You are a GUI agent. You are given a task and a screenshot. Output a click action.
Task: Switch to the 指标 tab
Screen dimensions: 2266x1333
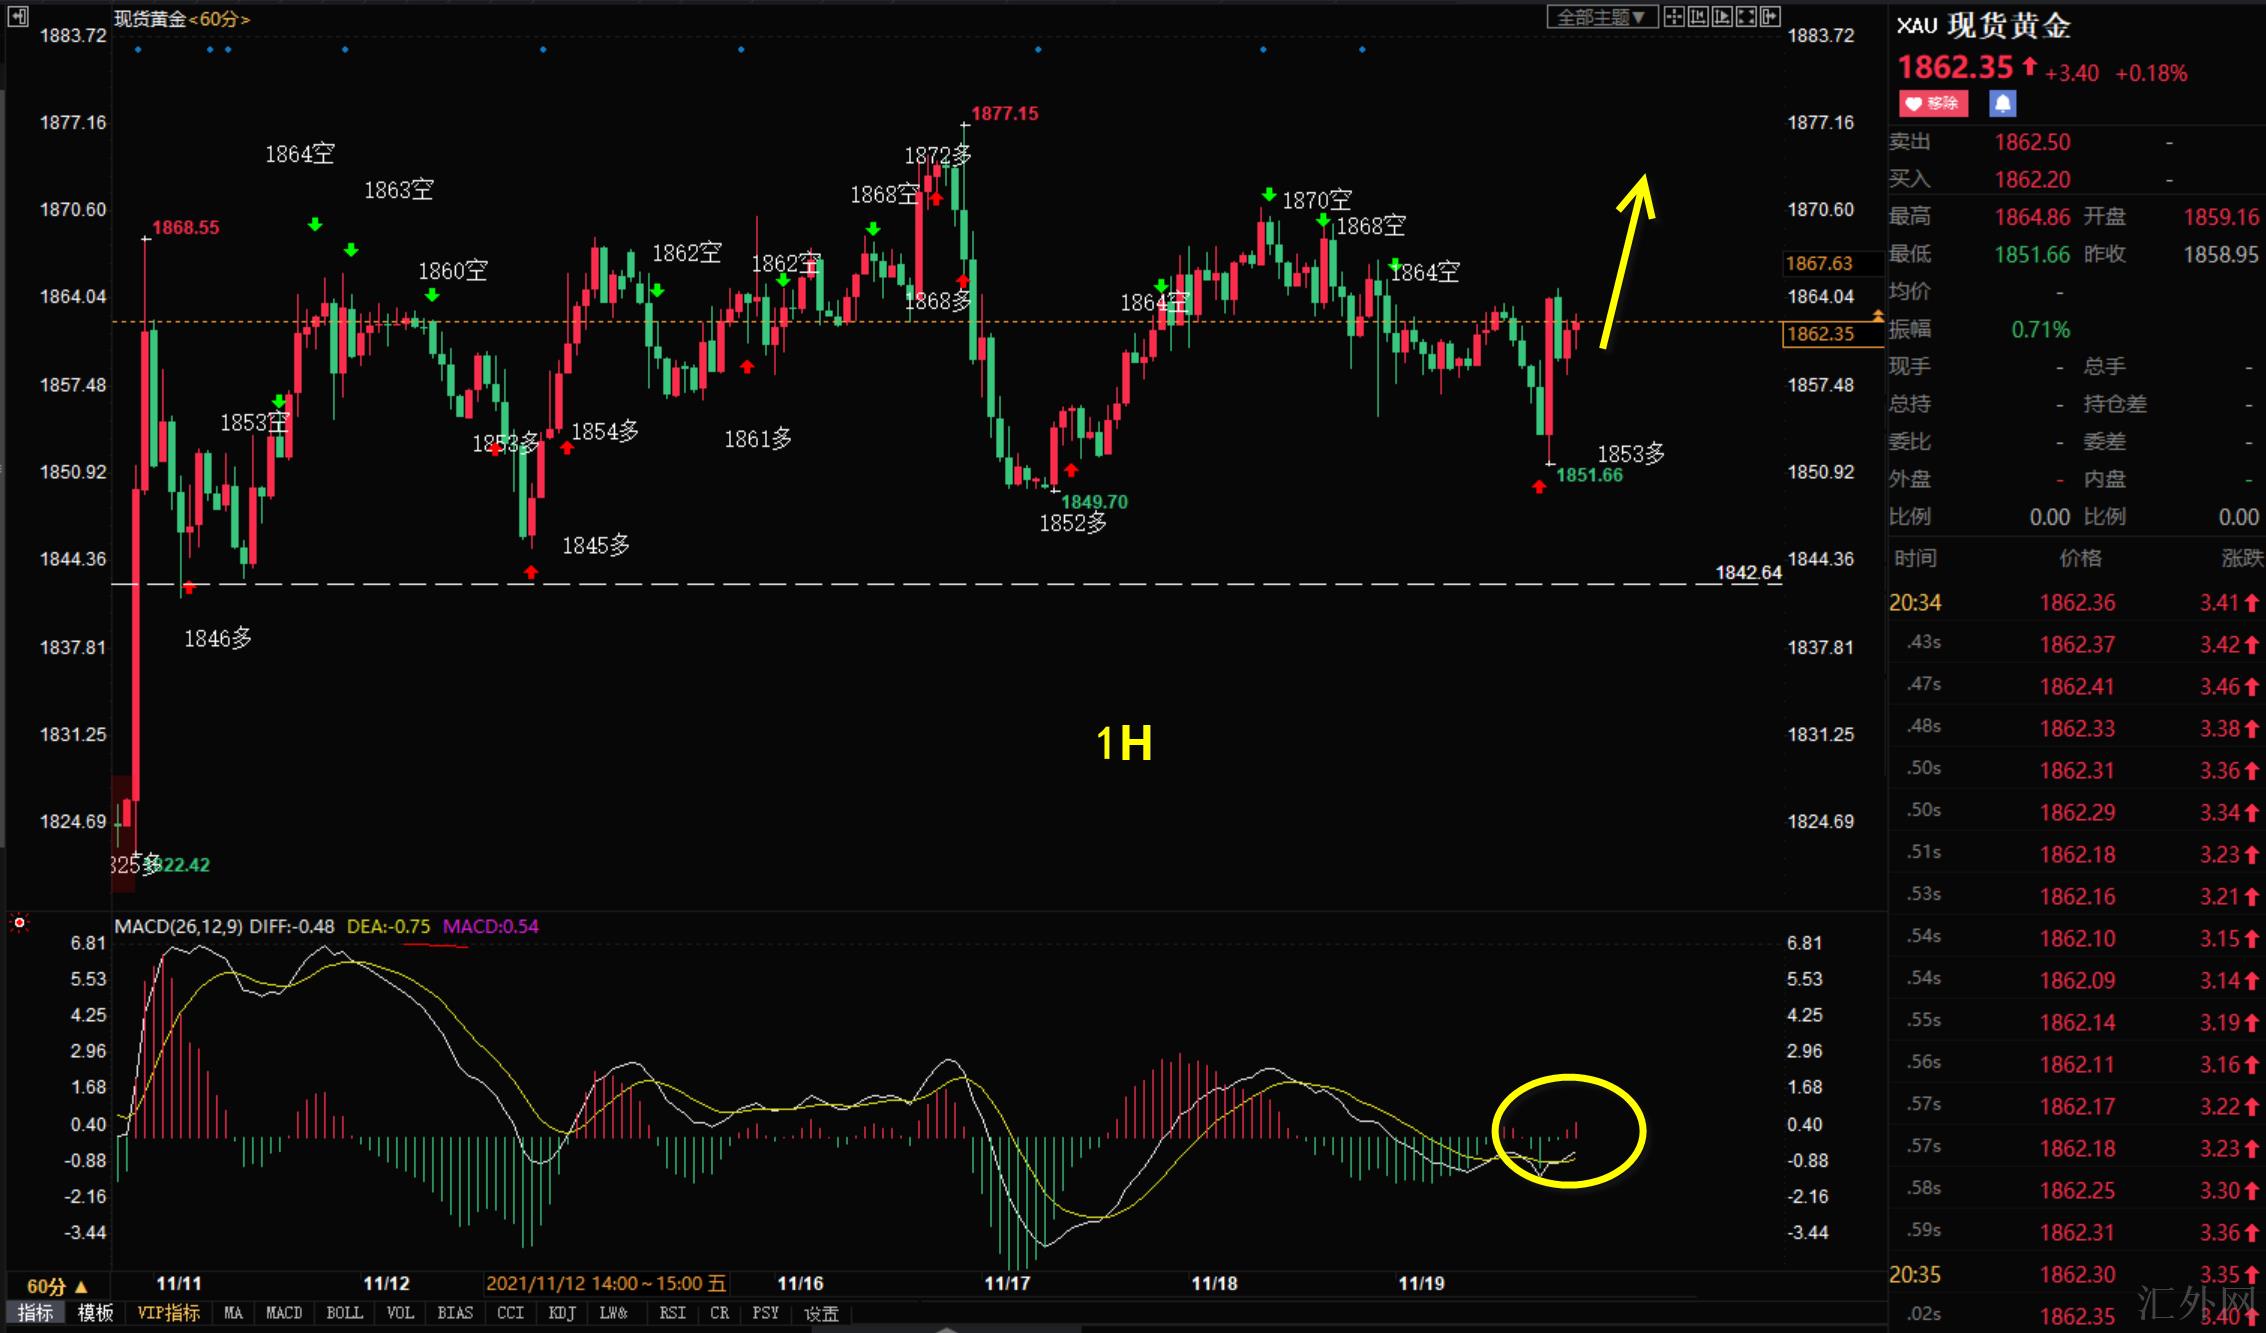click(x=35, y=1313)
